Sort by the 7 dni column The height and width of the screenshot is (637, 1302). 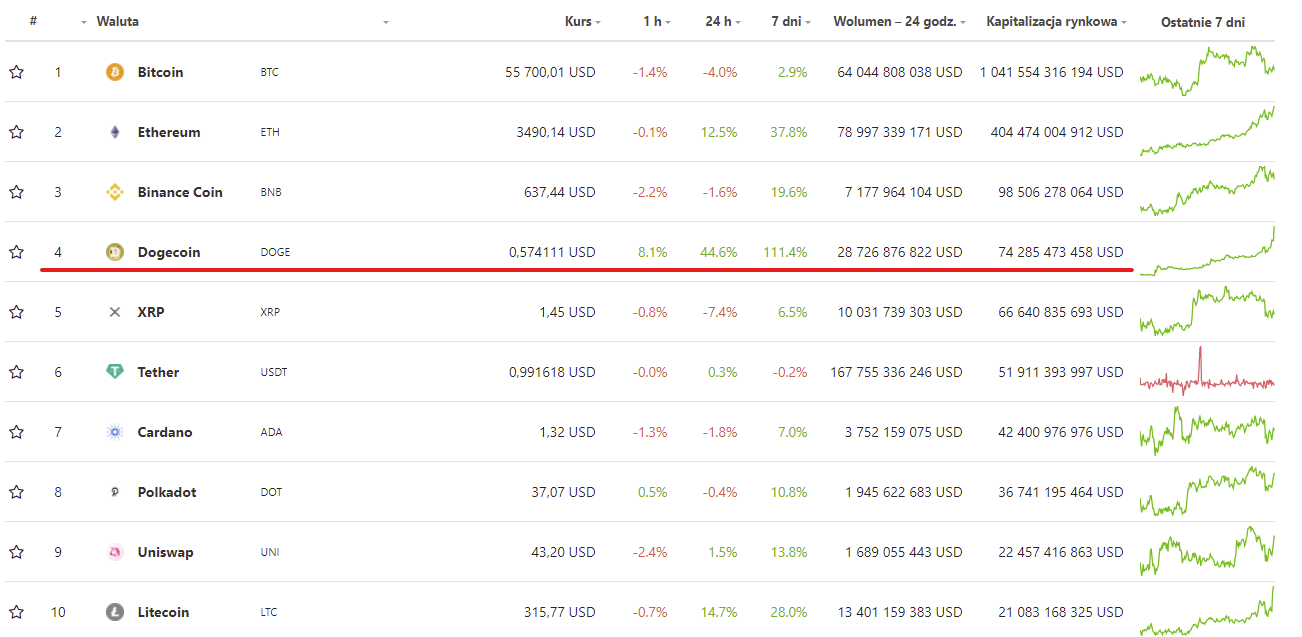(790, 21)
